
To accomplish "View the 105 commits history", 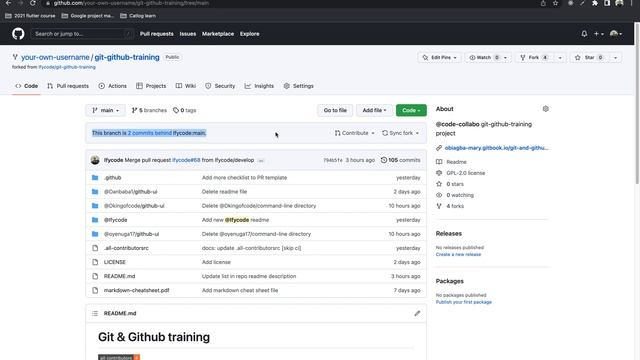I will click(400, 160).
